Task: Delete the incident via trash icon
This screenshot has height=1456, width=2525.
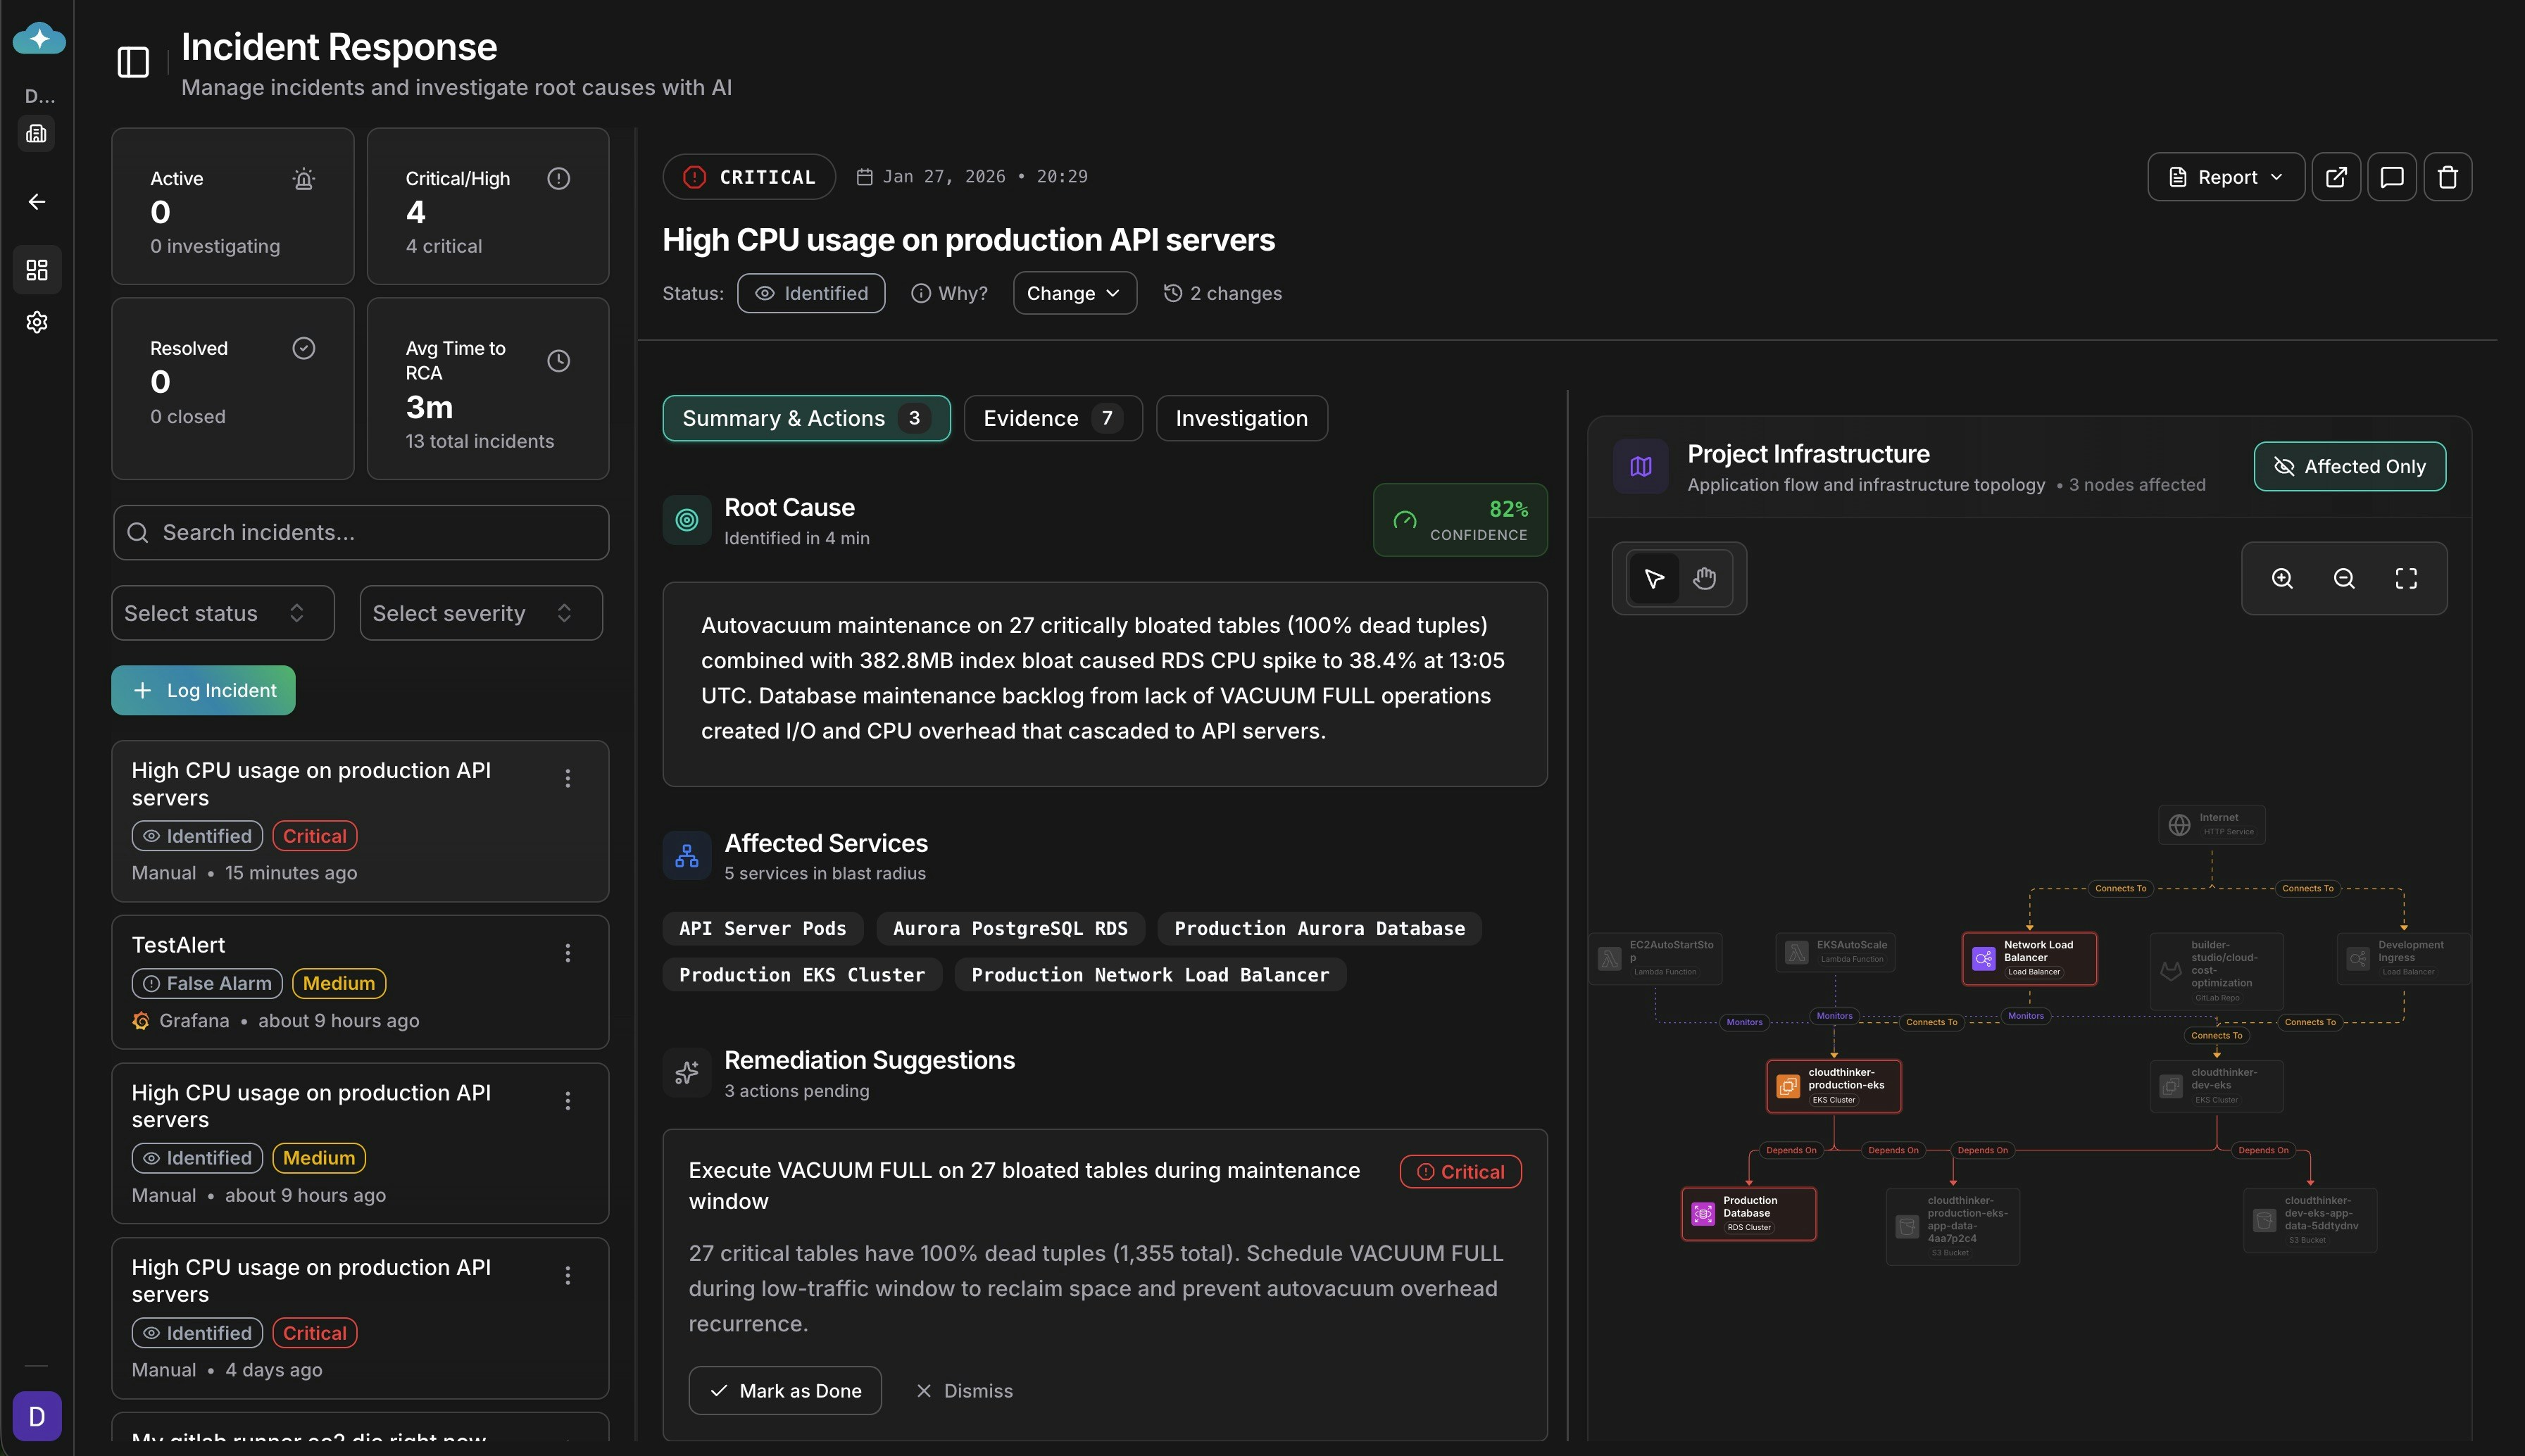Action: point(2448,176)
